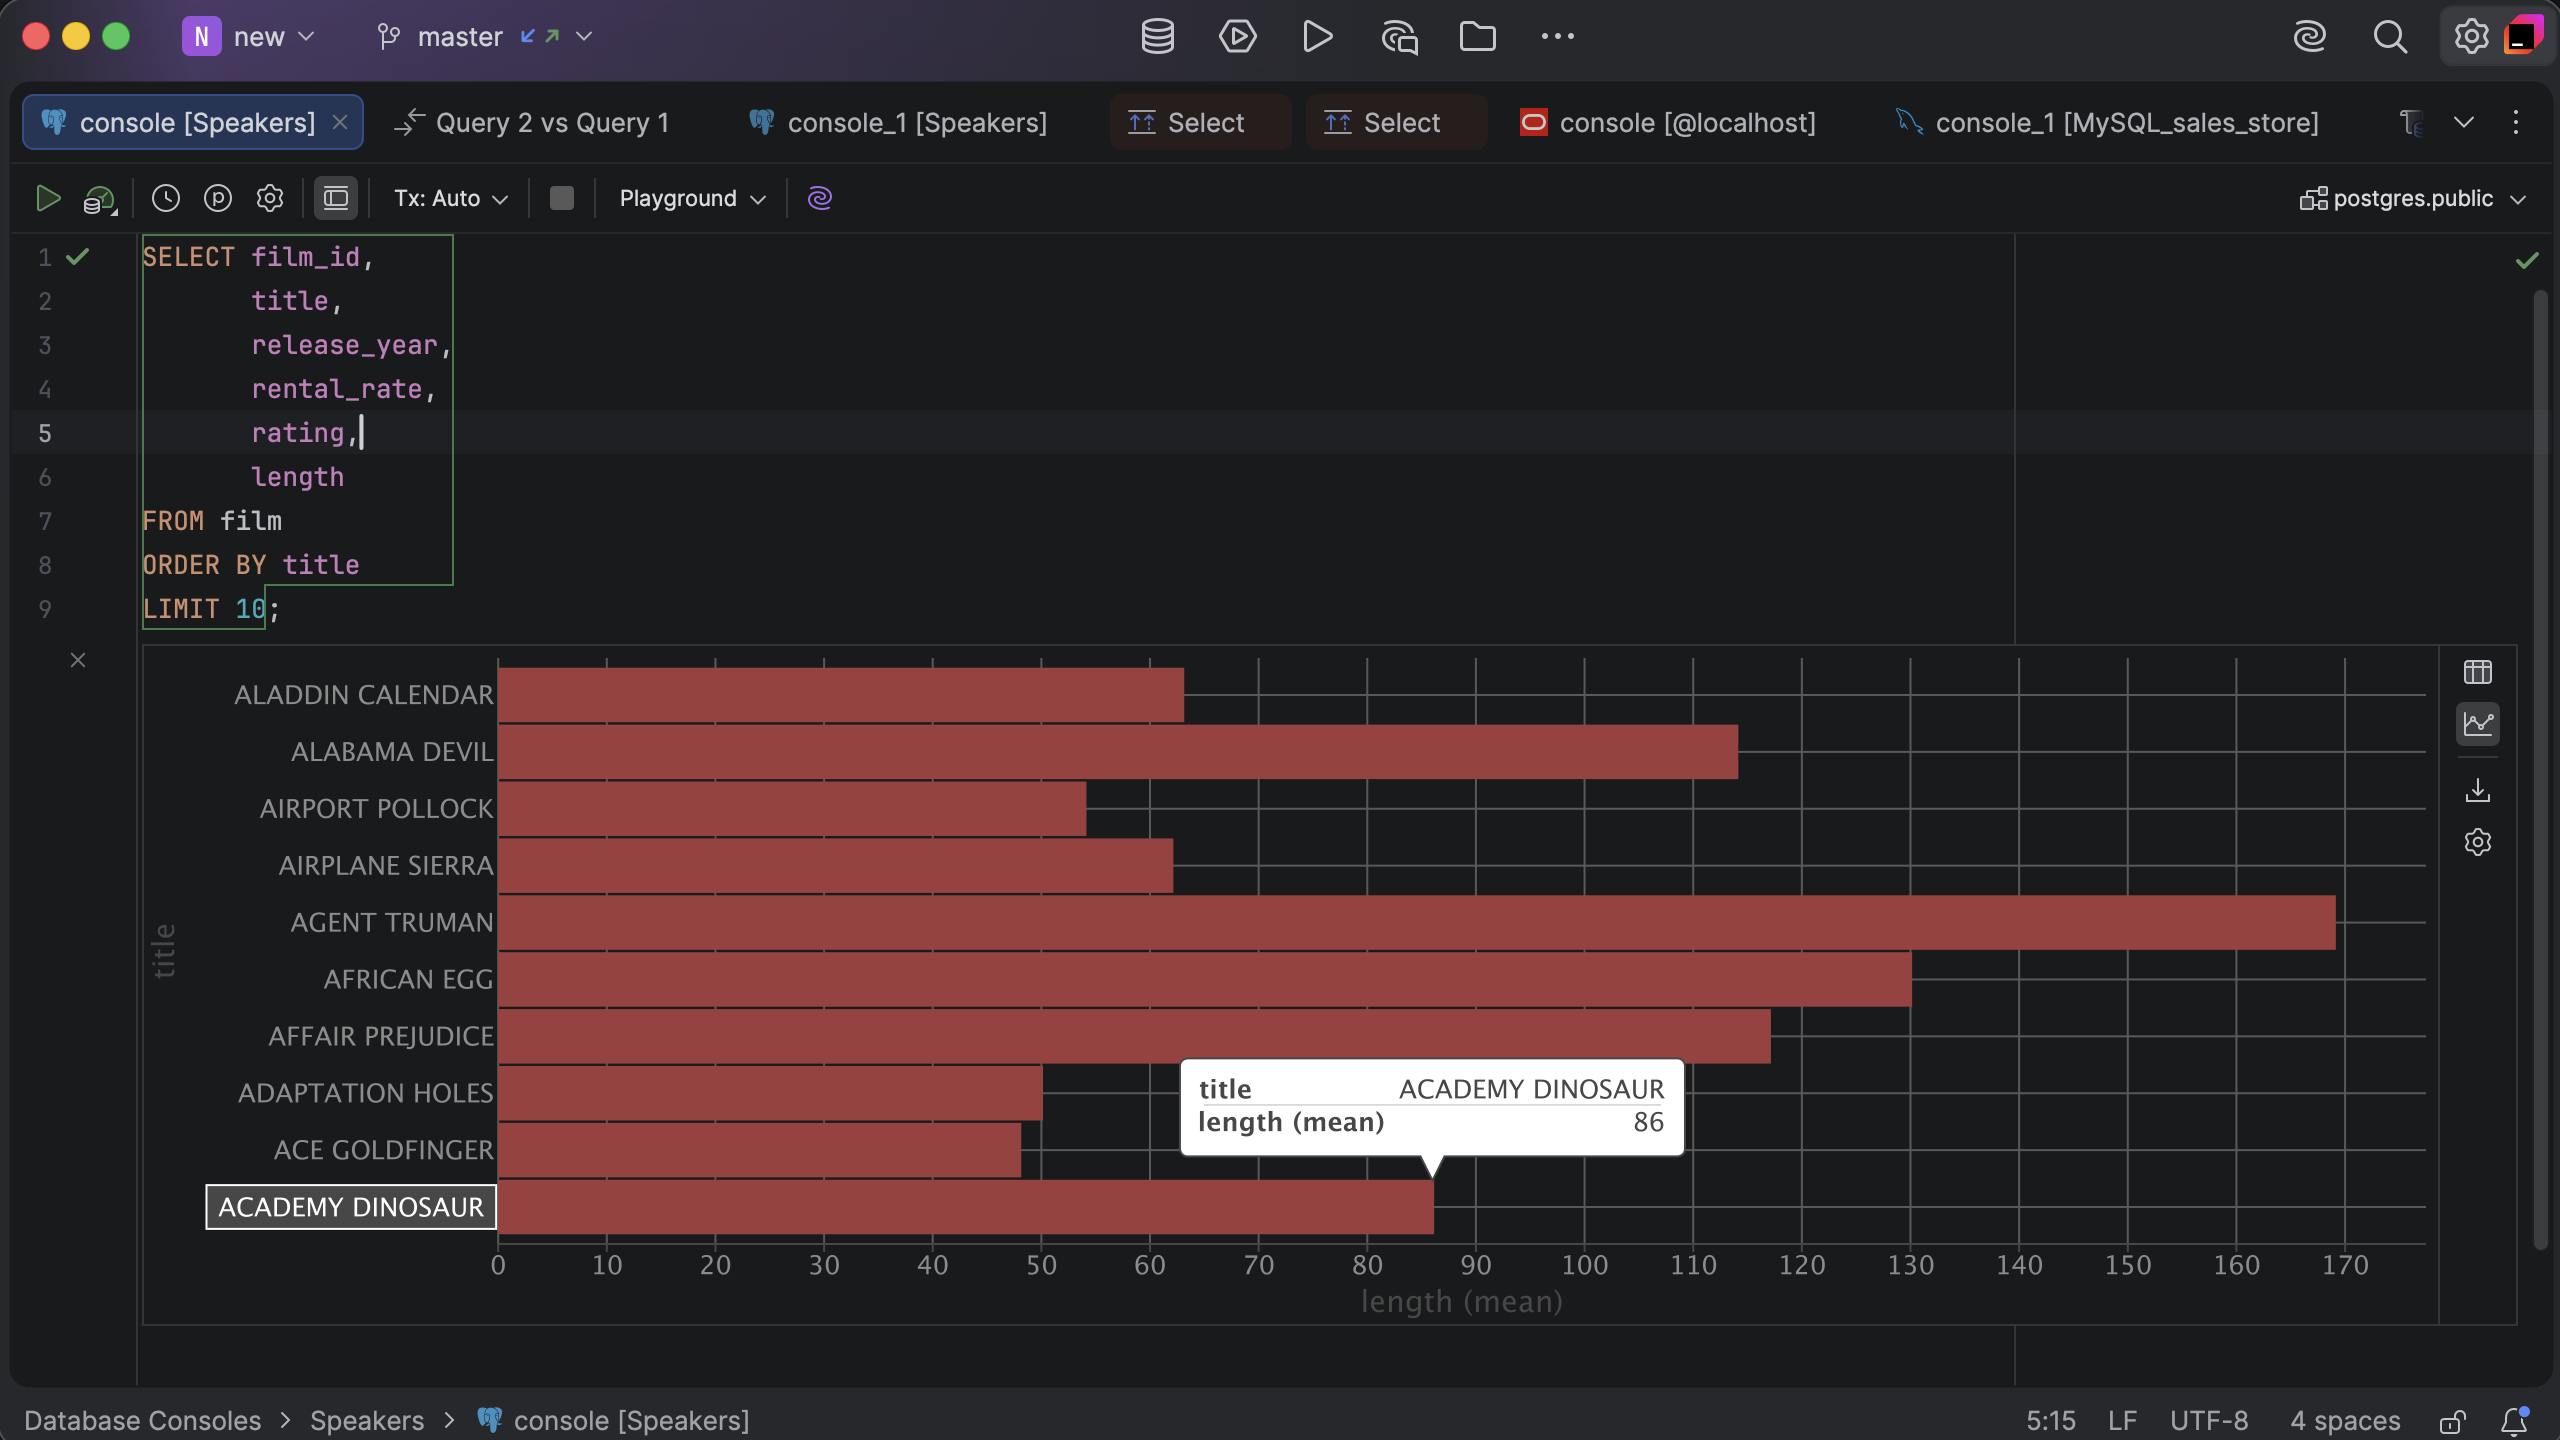Click the master branch widget

coord(484,37)
